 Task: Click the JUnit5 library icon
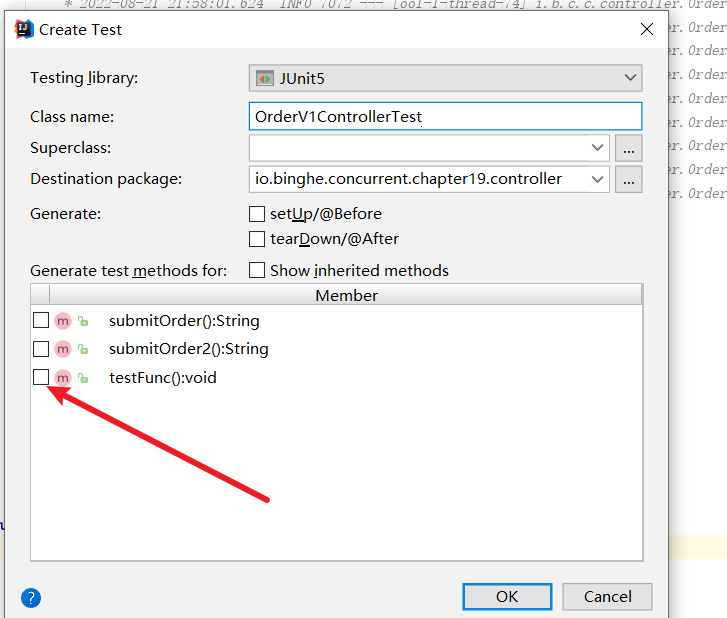pyautogui.click(x=265, y=78)
